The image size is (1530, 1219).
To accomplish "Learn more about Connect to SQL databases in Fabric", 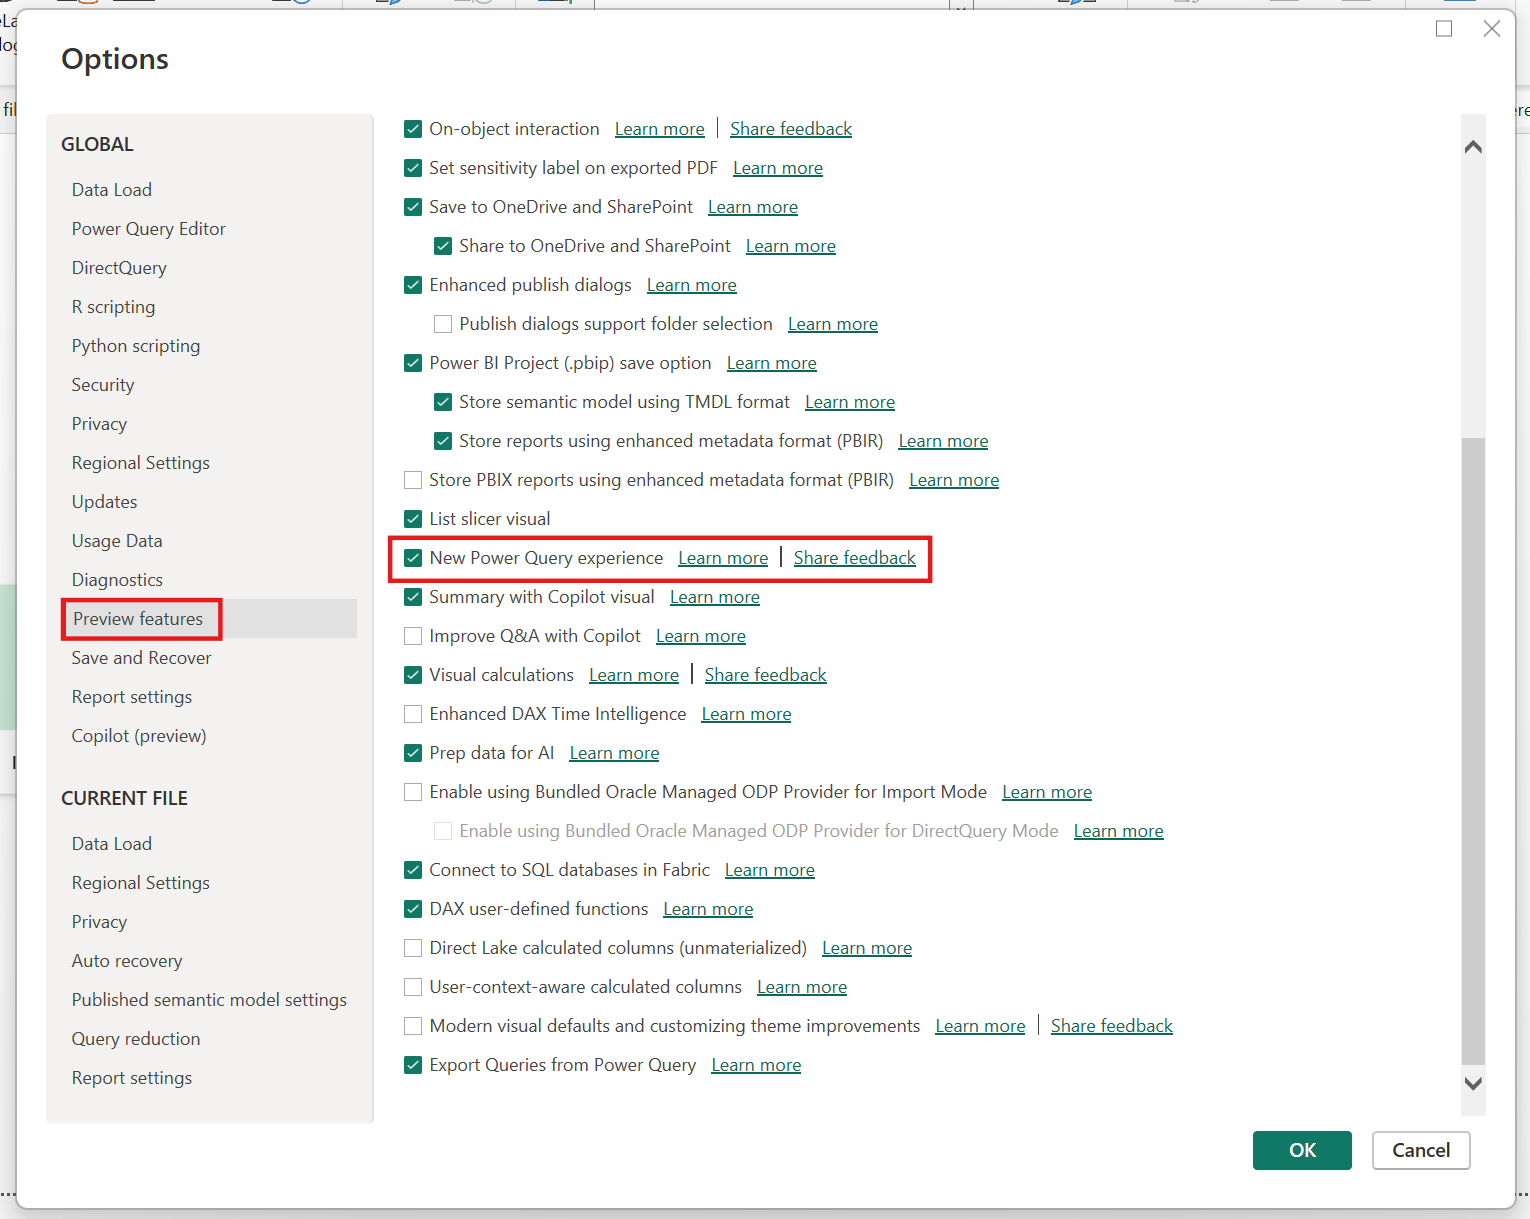I will click(770, 870).
